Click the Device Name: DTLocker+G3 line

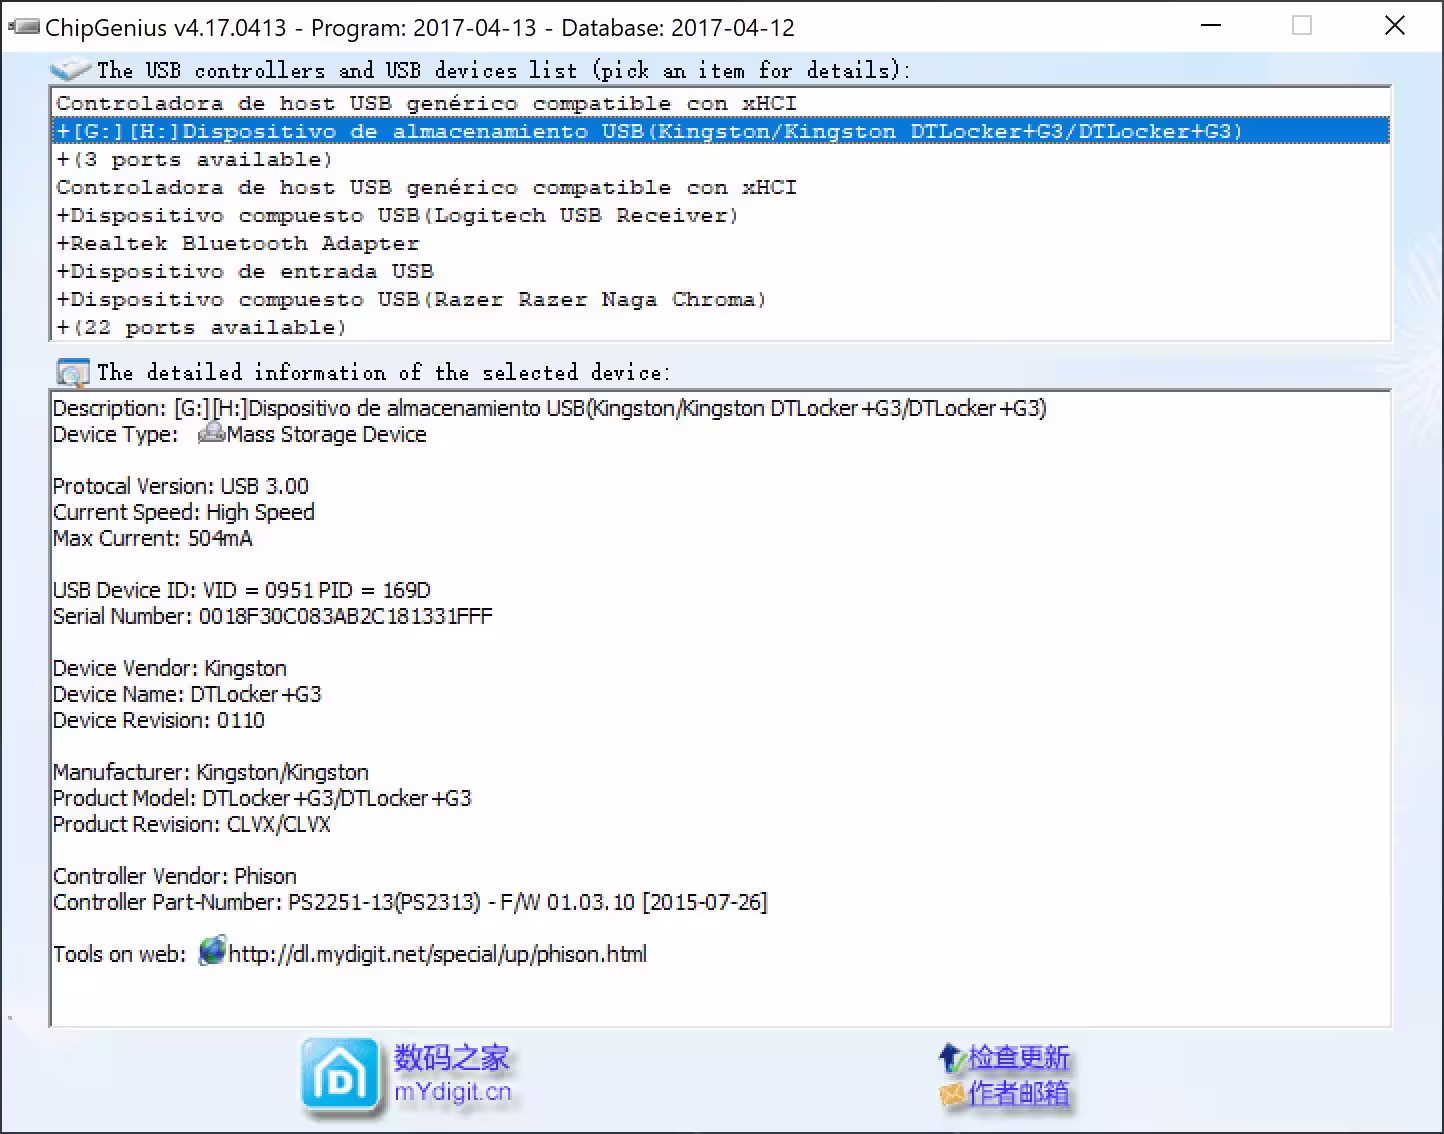pyautogui.click(x=187, y=694)
